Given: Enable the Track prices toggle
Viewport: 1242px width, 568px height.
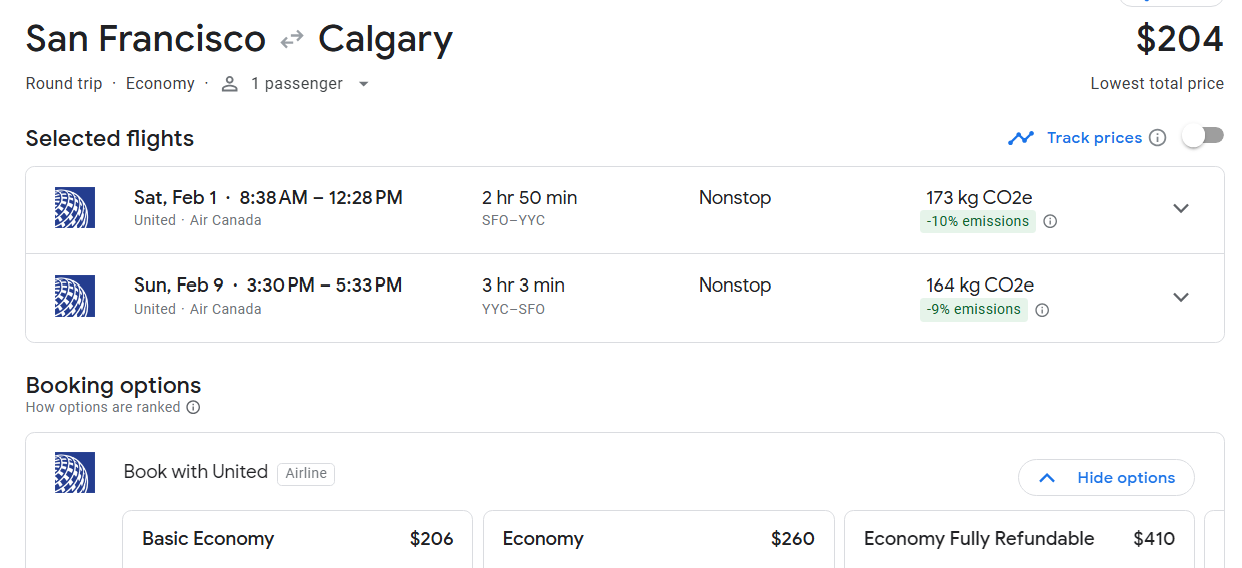Looking at the screenshot, I should (1203, 137).
